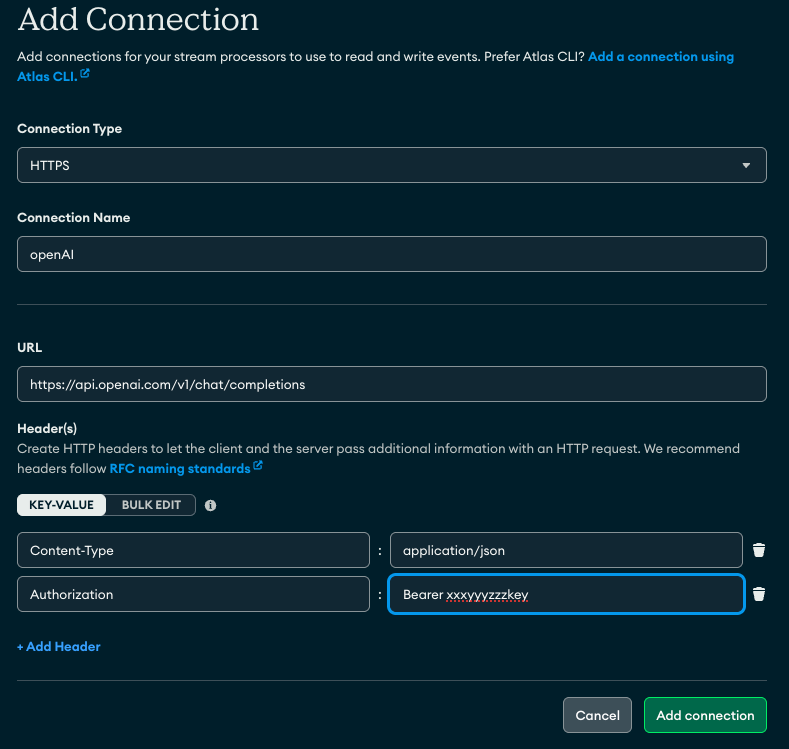
Task: Select the Content-Type header key field
Action: (x=193, y=550)
